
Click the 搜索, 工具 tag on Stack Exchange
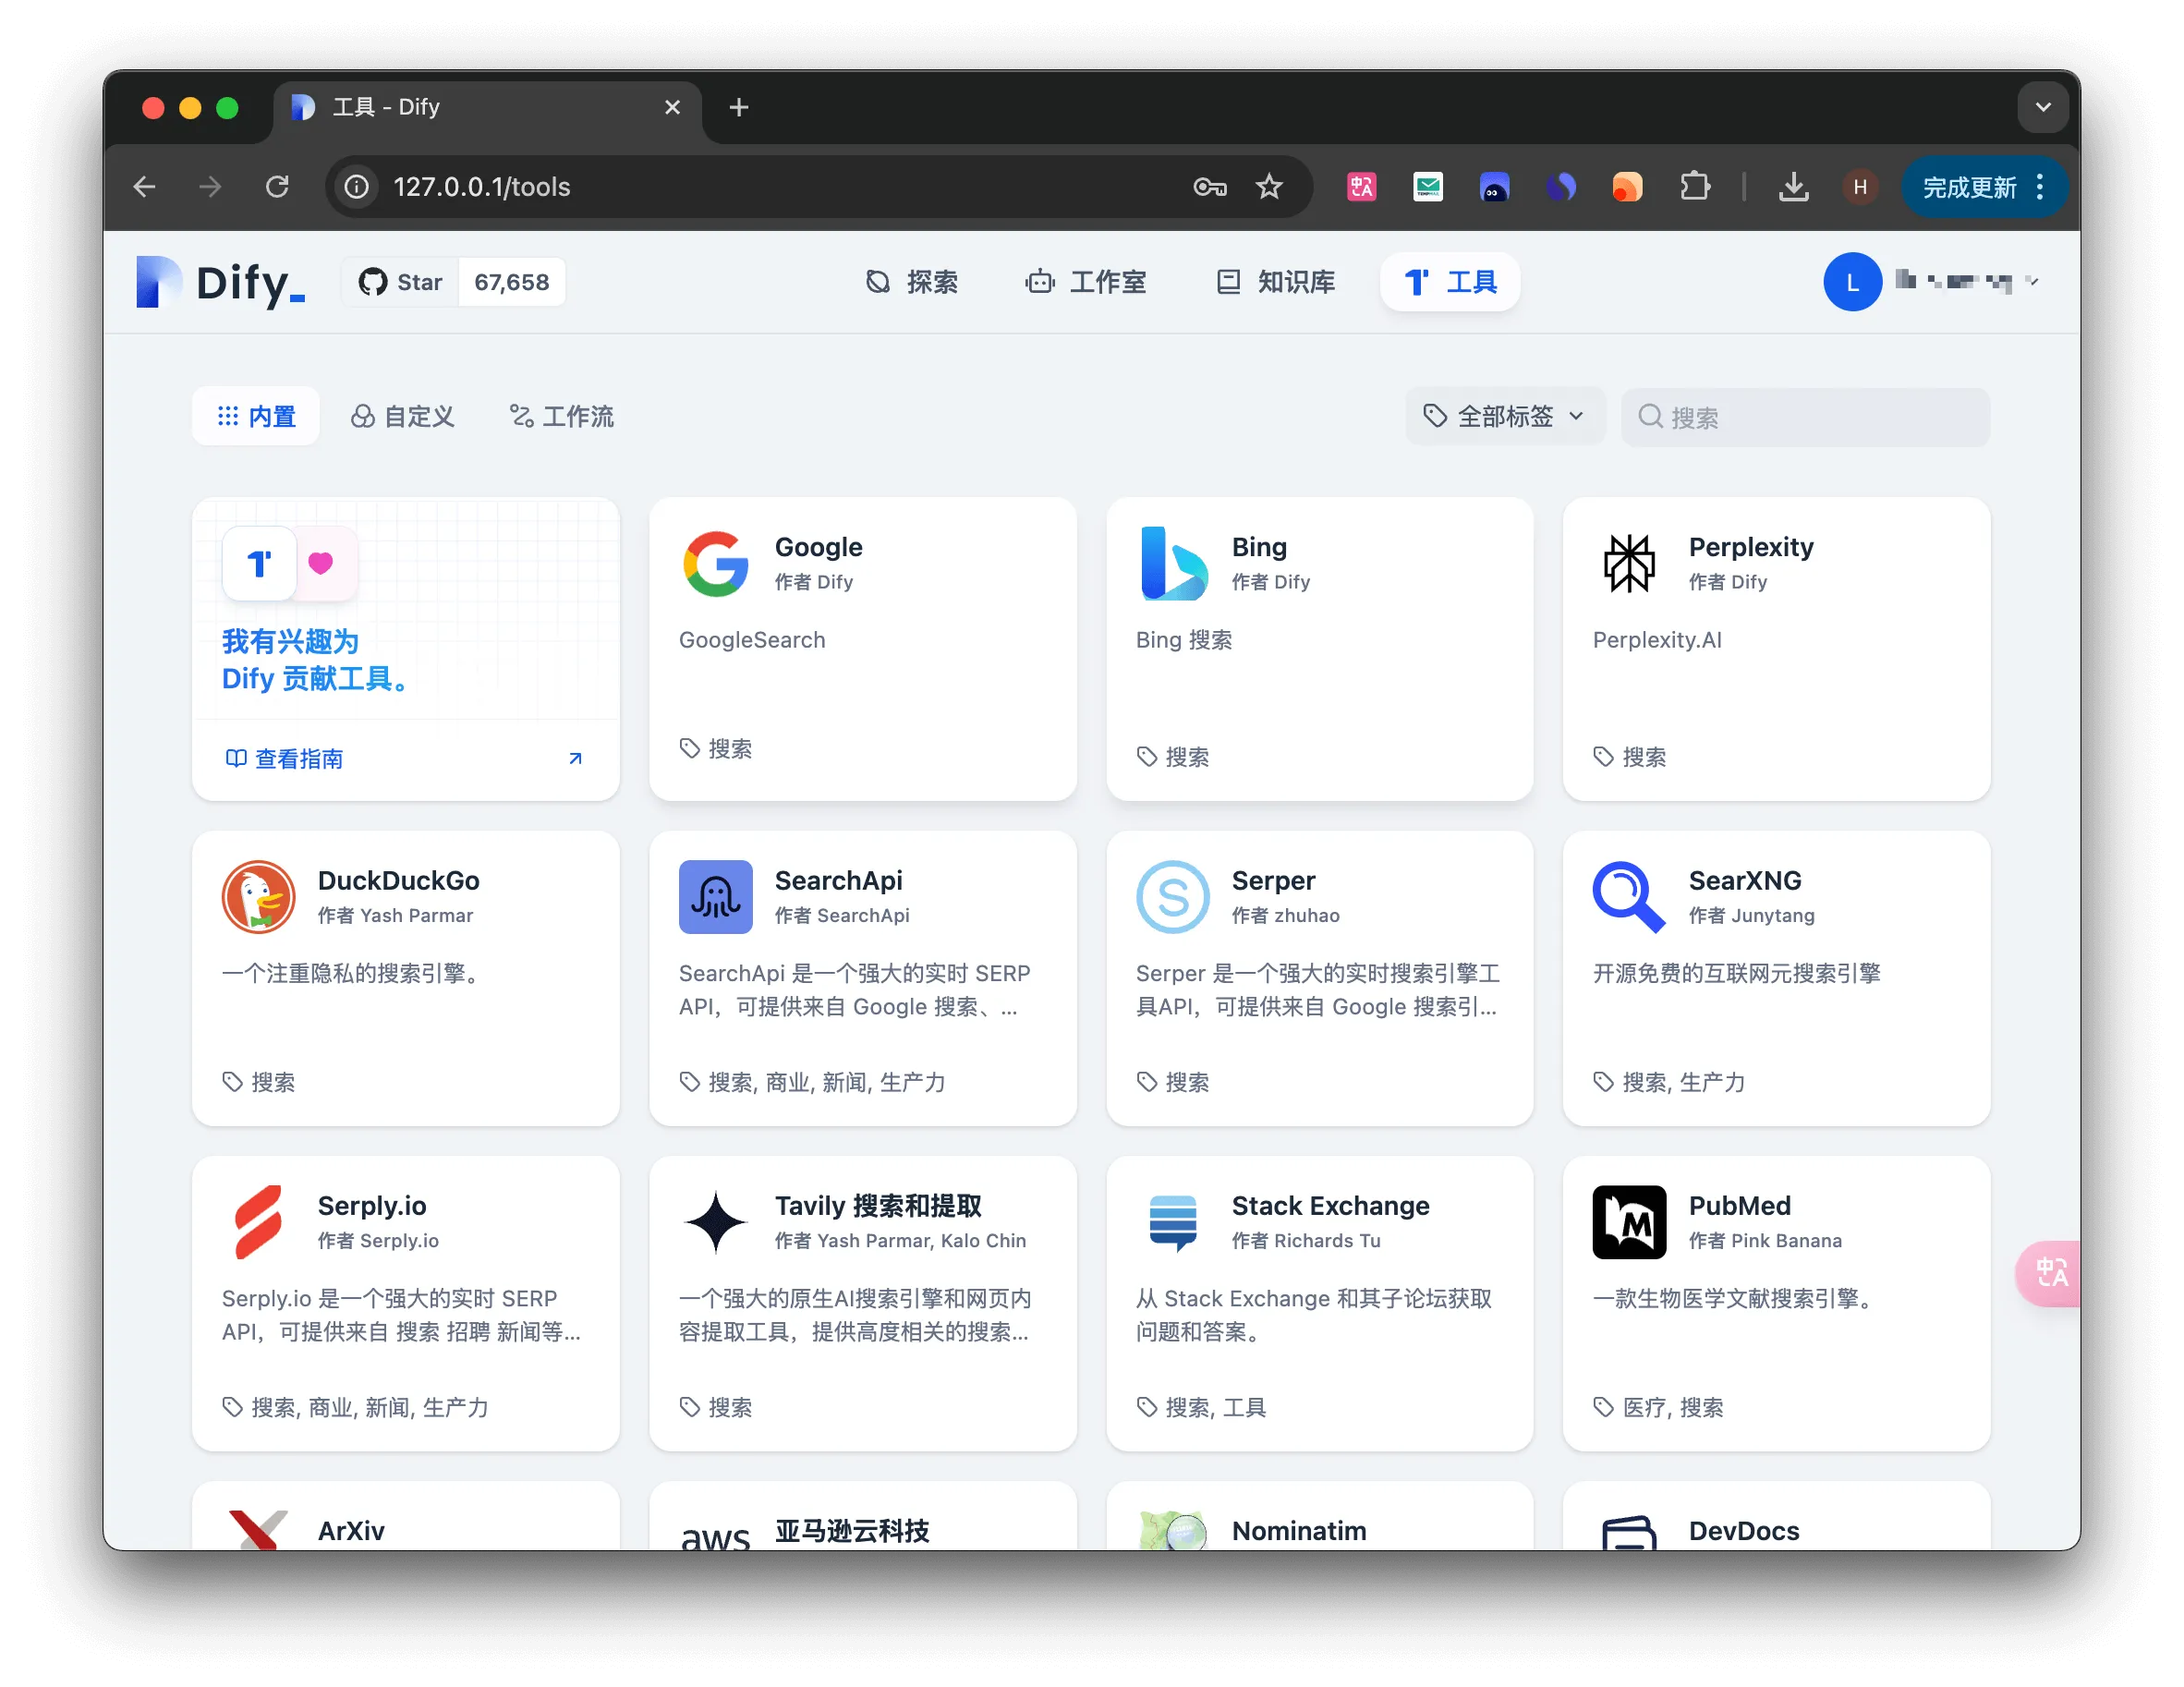(x=1215, y=1407)
